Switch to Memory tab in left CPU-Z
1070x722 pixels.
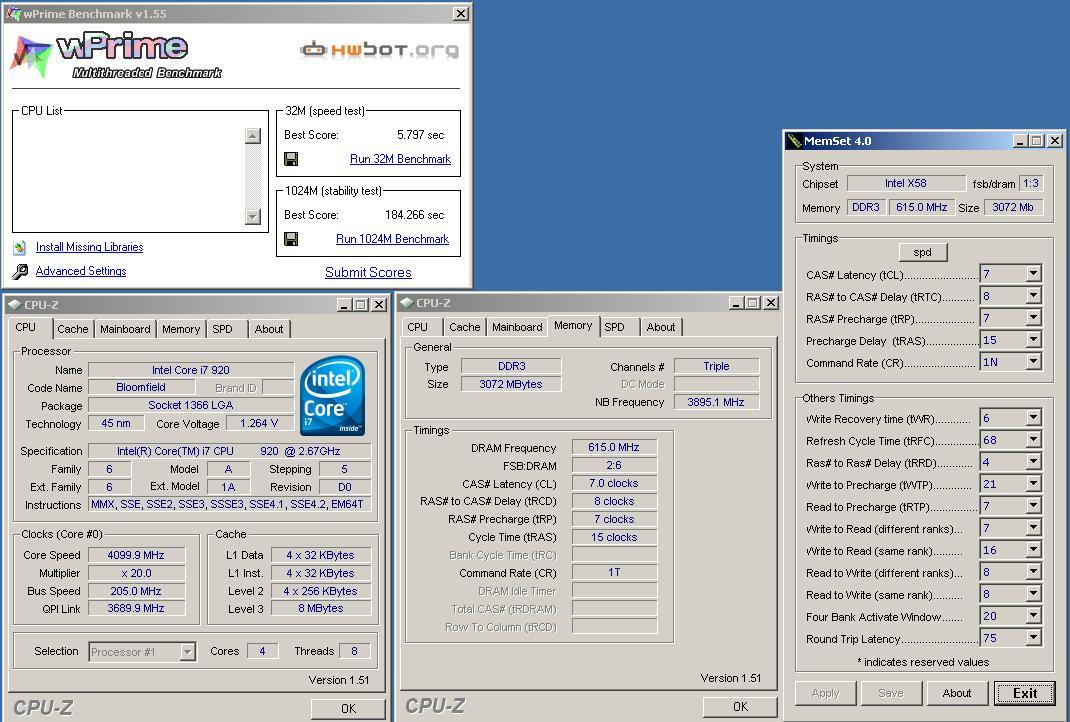(181, 329)
